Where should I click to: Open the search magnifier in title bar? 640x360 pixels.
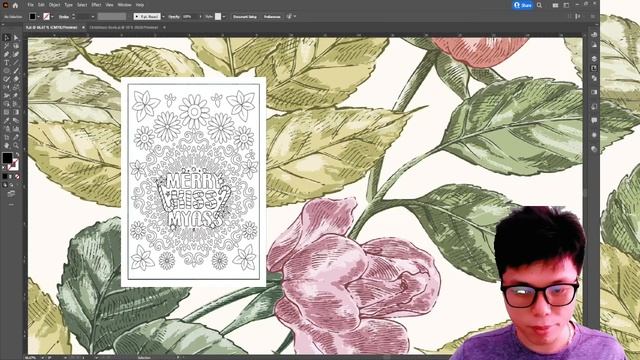[540, 5]
